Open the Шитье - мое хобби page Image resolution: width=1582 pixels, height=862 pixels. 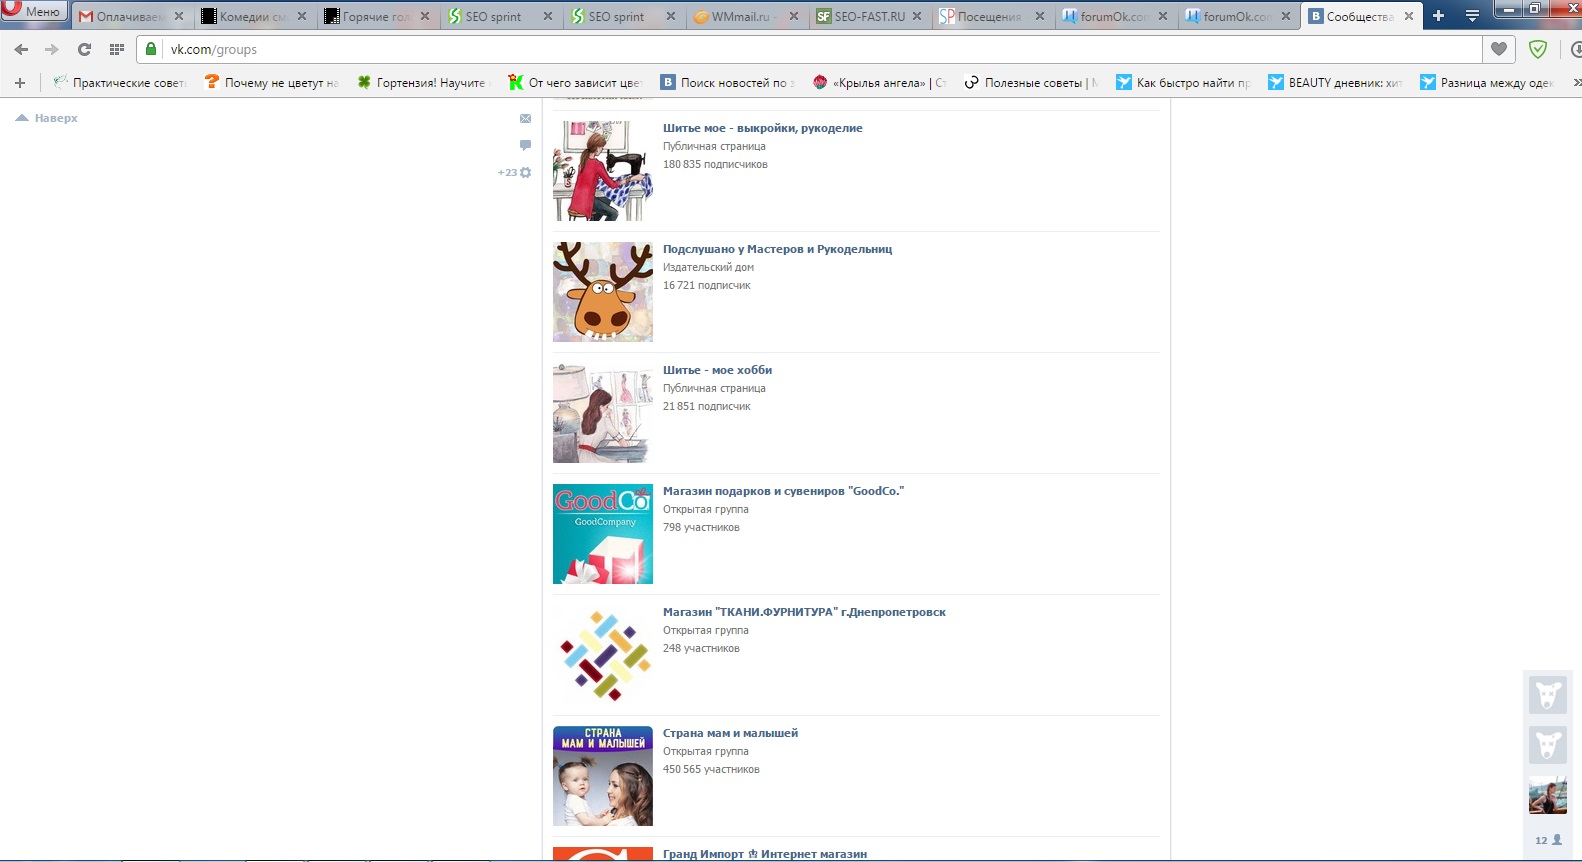coord(717,370)
